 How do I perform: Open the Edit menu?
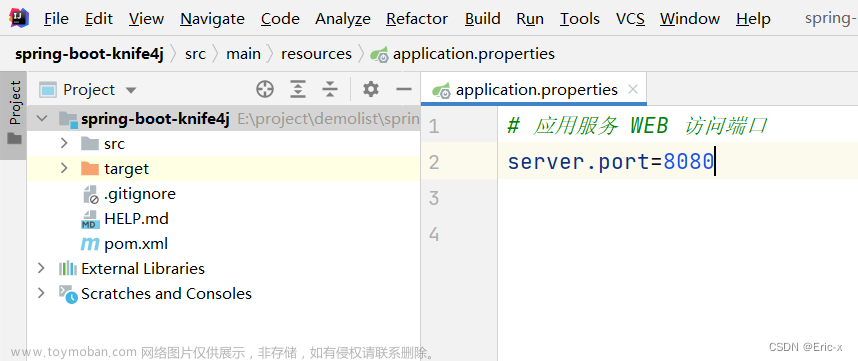[99, 19]
